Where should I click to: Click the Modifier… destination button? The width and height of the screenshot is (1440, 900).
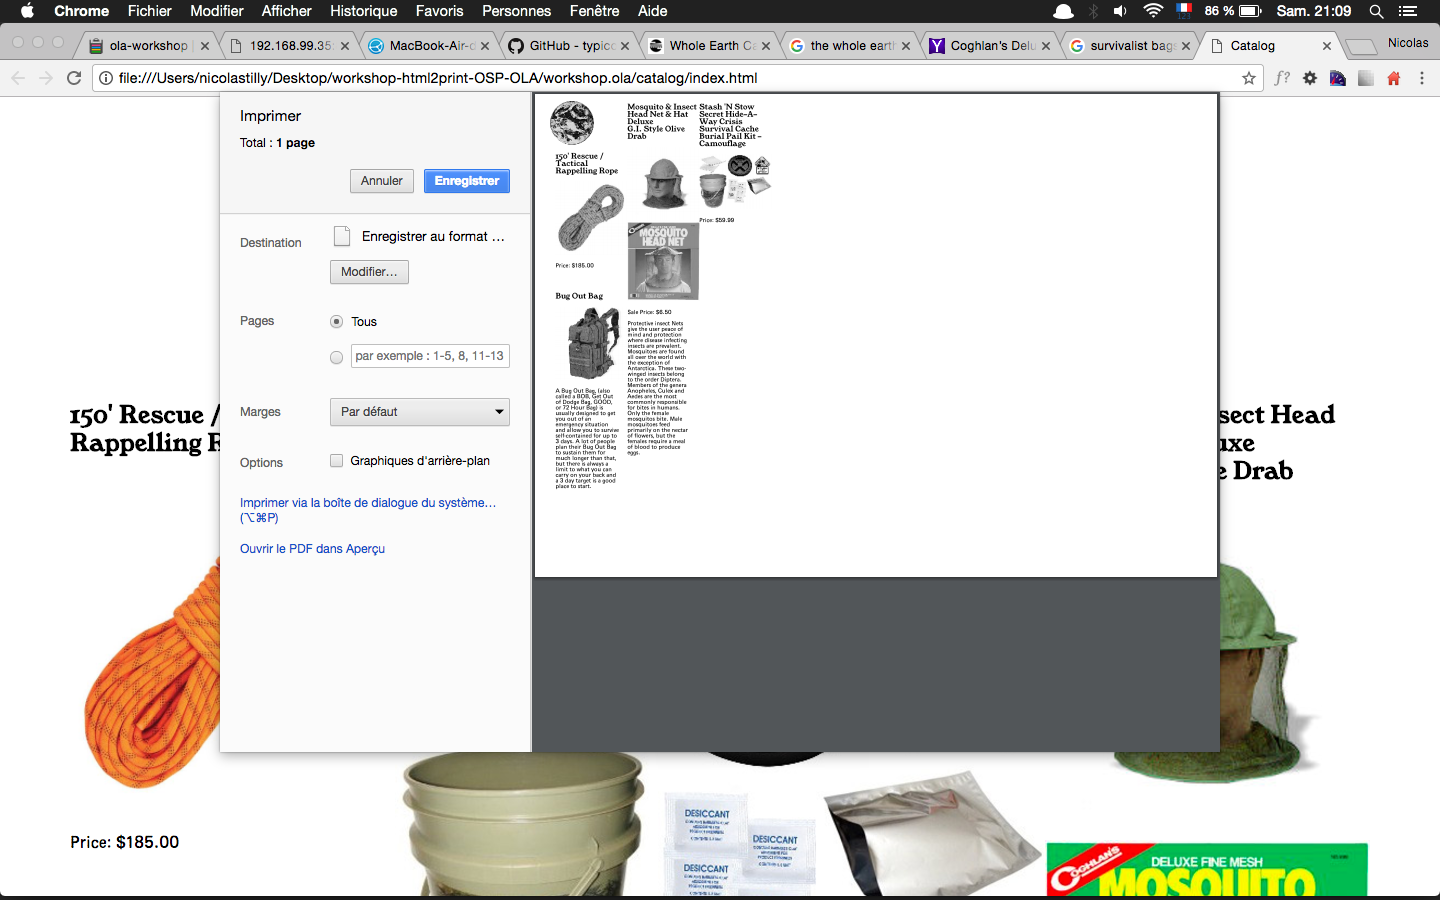[369, 272]
